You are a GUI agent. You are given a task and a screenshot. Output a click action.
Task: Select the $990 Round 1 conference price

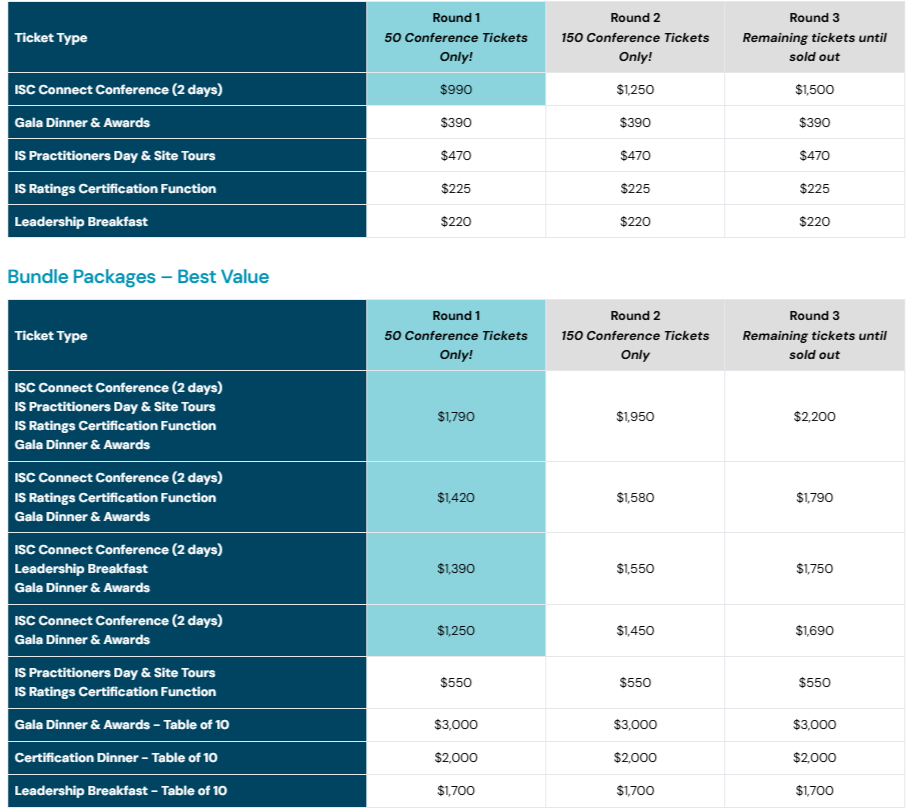(x=456, y=90)
